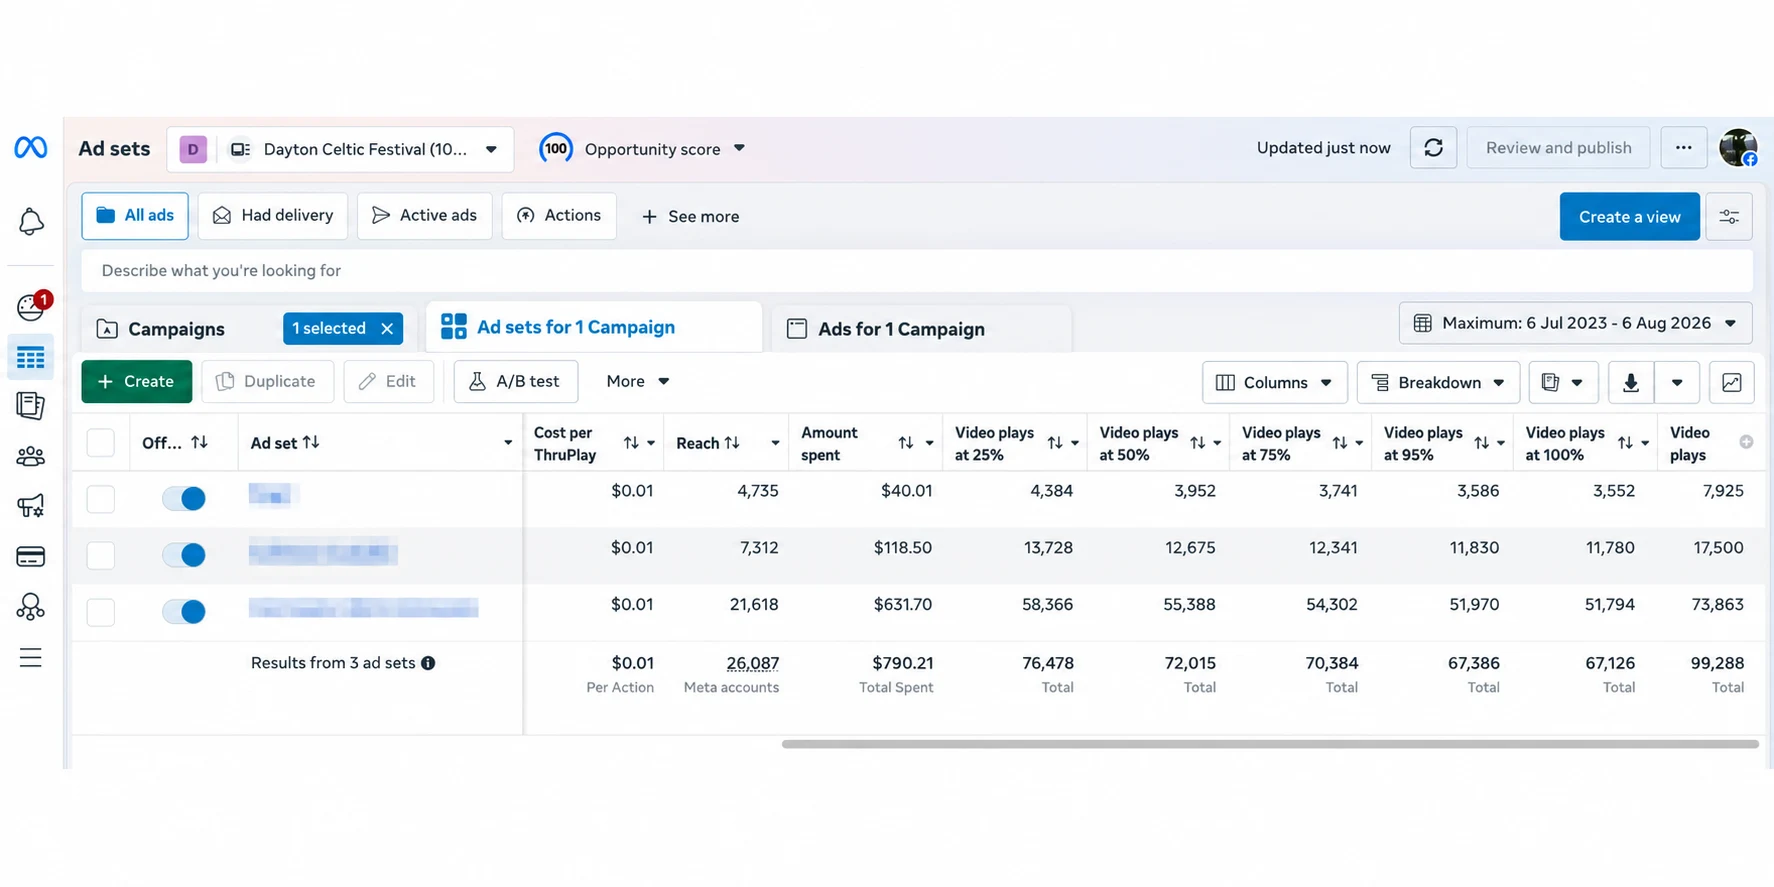
Task: Select the Had delivery filter tab
Action: pyautogui.click(x=273, y=216)
